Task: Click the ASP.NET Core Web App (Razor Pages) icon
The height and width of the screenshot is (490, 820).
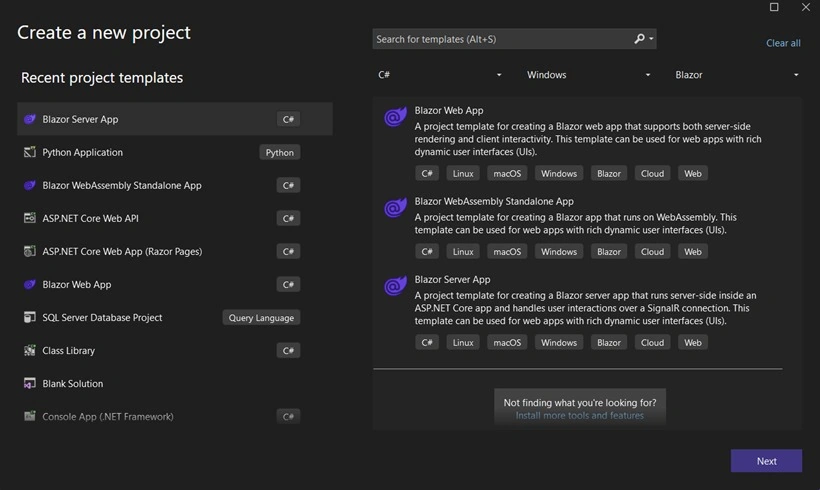Action: [30, 251]
